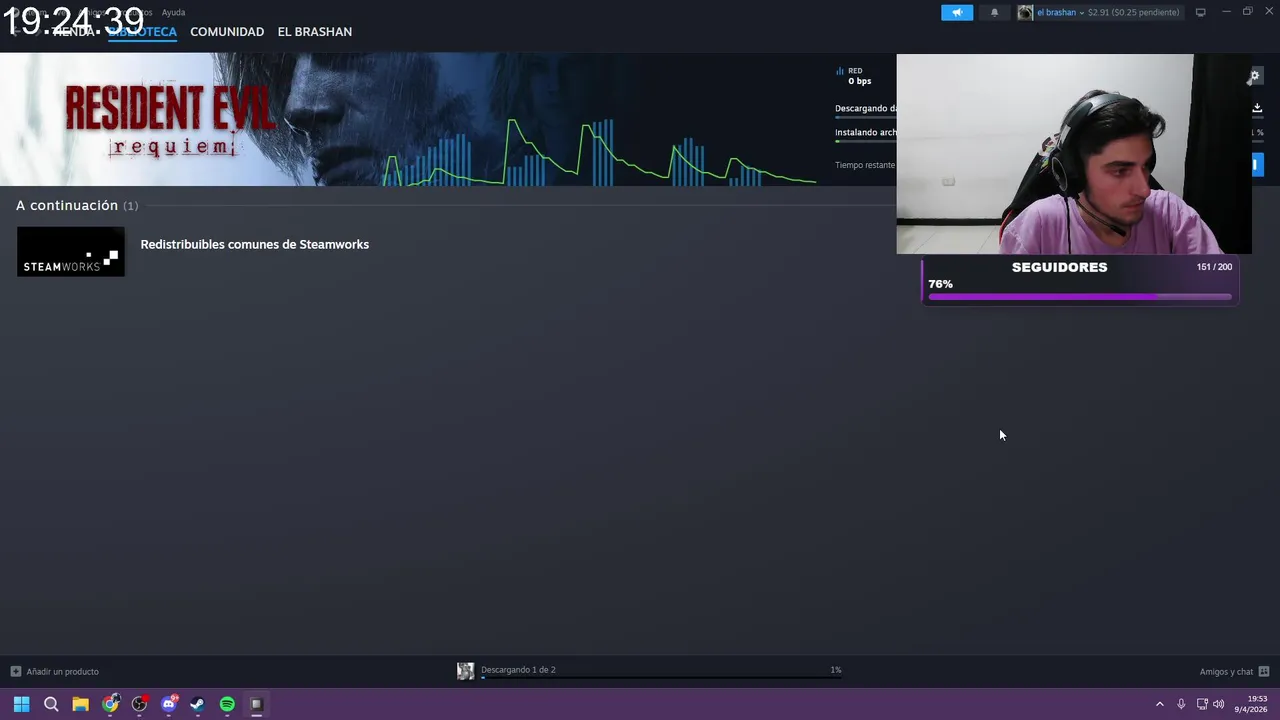The width and height of the screenshot is (1280, 720).
Task: Click the download arrow icon
Action: tap(1257, 108)
